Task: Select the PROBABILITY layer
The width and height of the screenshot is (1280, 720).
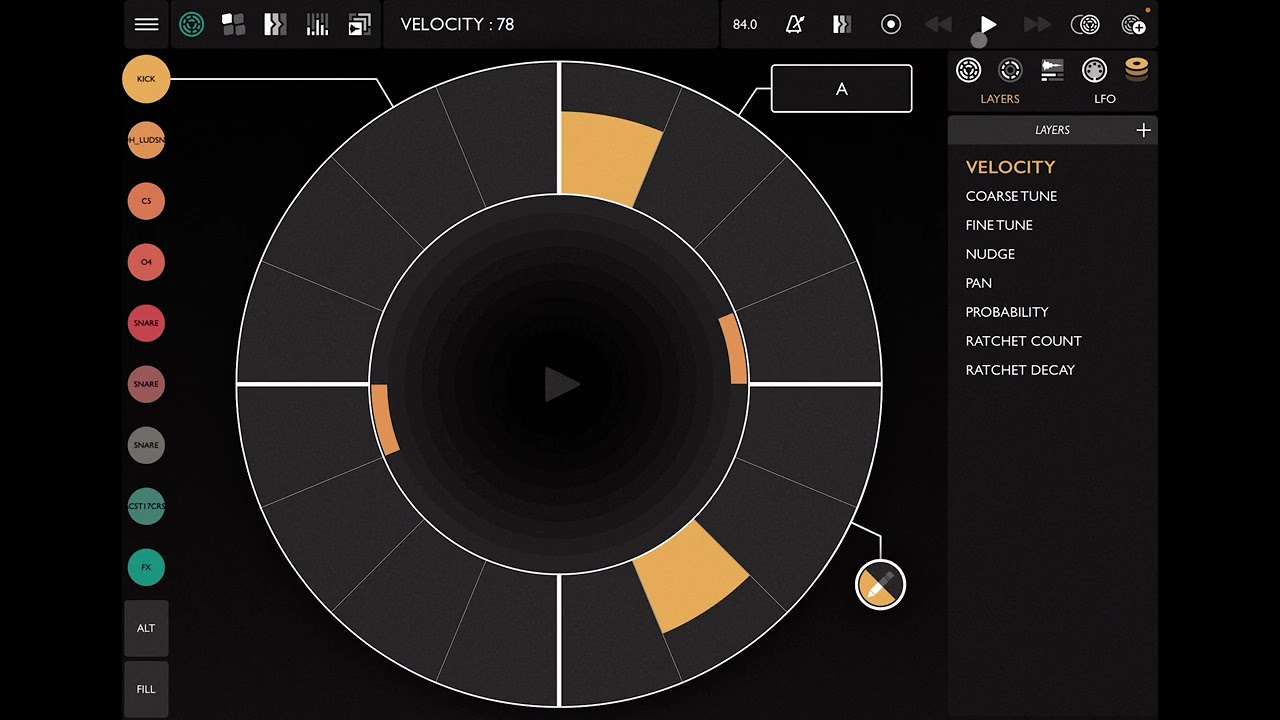Action: coord(1007,312)
